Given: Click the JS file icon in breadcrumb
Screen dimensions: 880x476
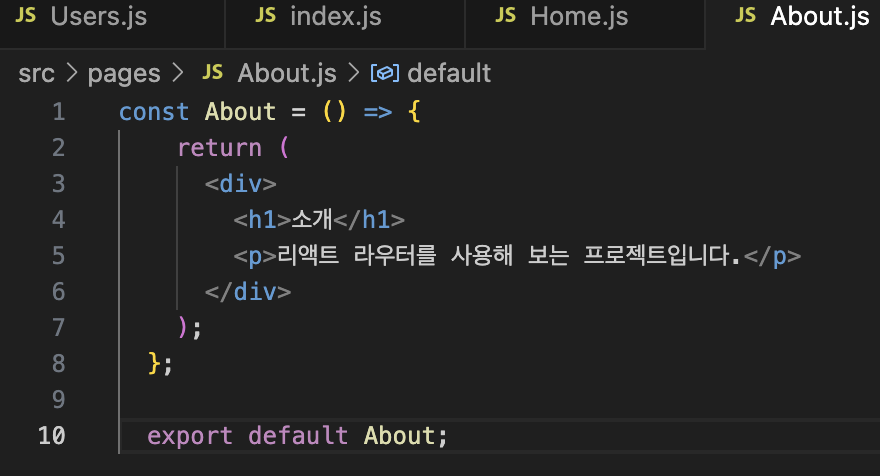Looking at the screenshot, I should click(213, 72).
